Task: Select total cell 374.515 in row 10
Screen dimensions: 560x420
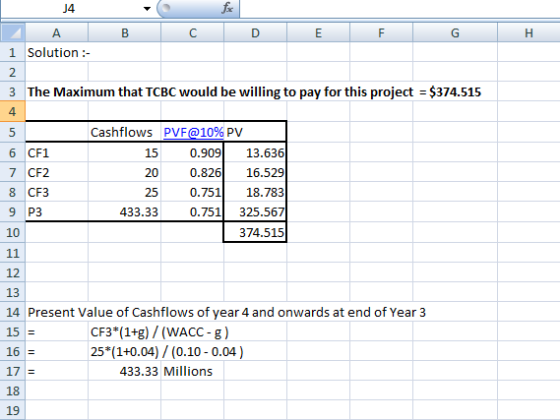Action: point(255,232)
